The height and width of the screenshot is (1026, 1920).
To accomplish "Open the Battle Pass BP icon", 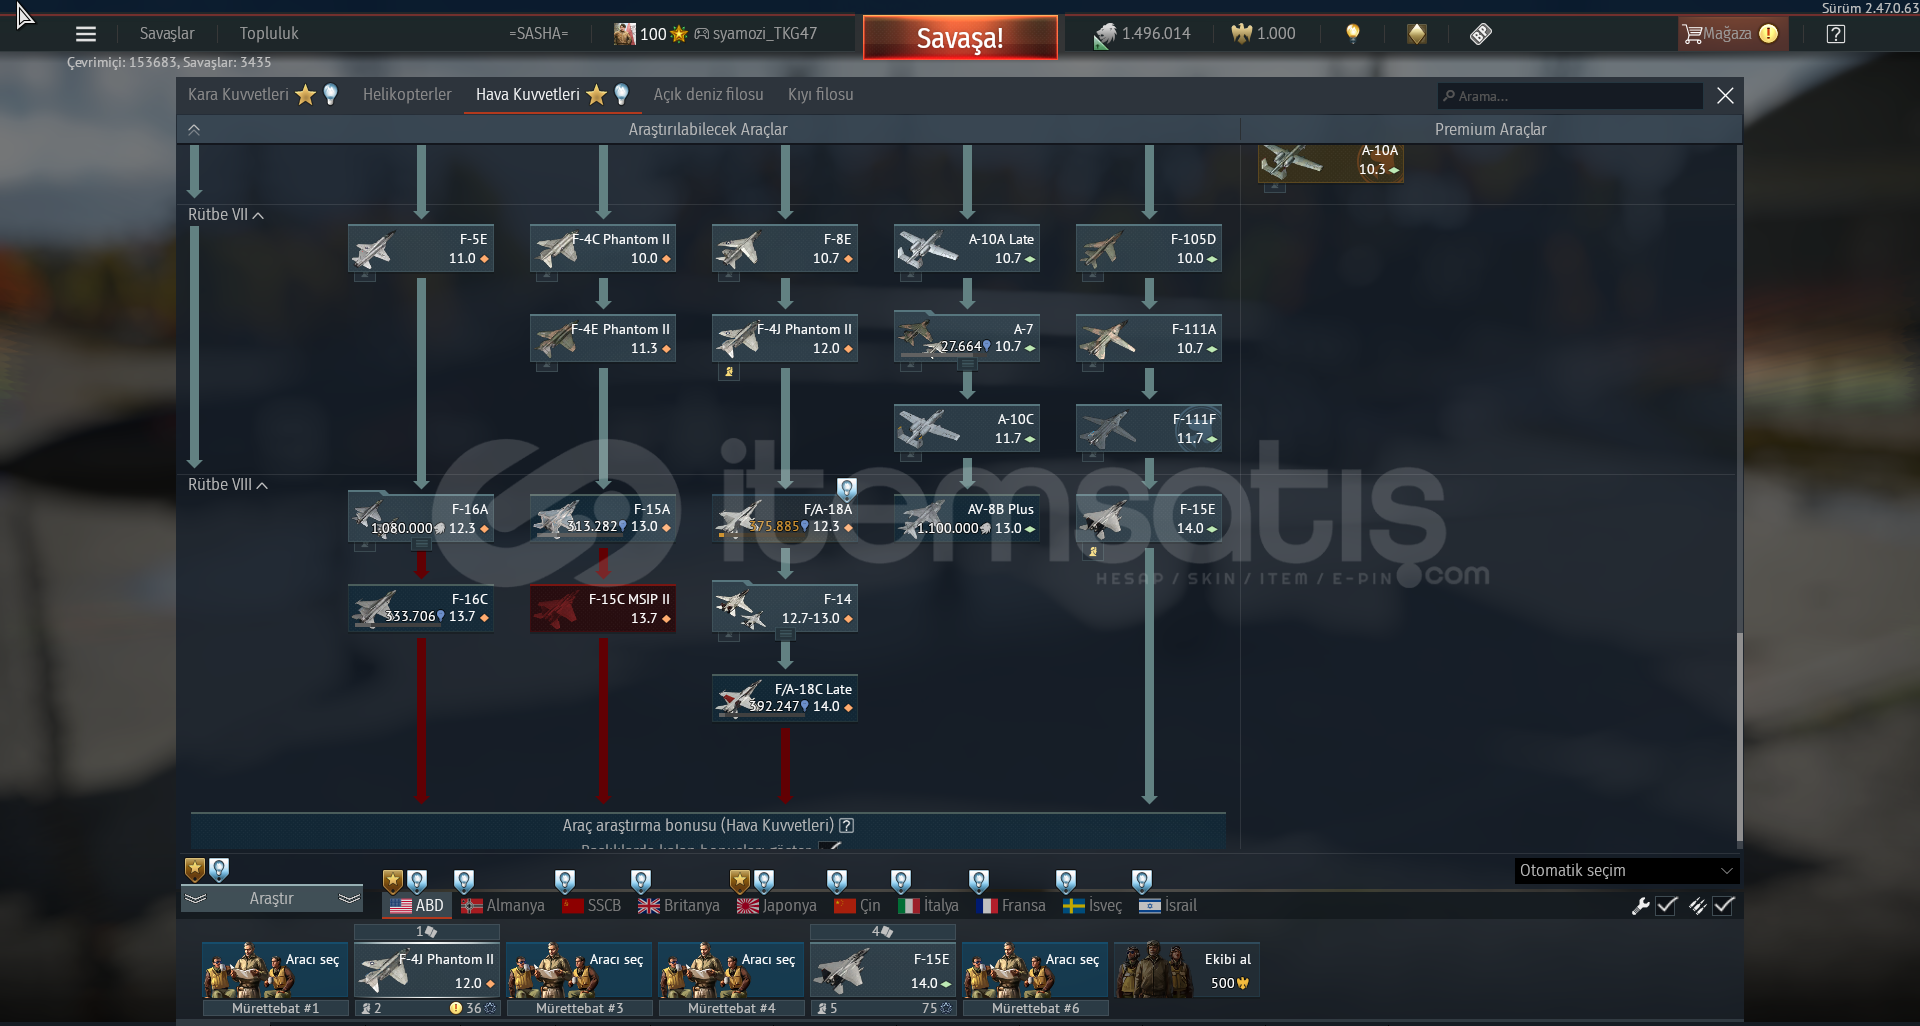I will tap(1481, 34).
